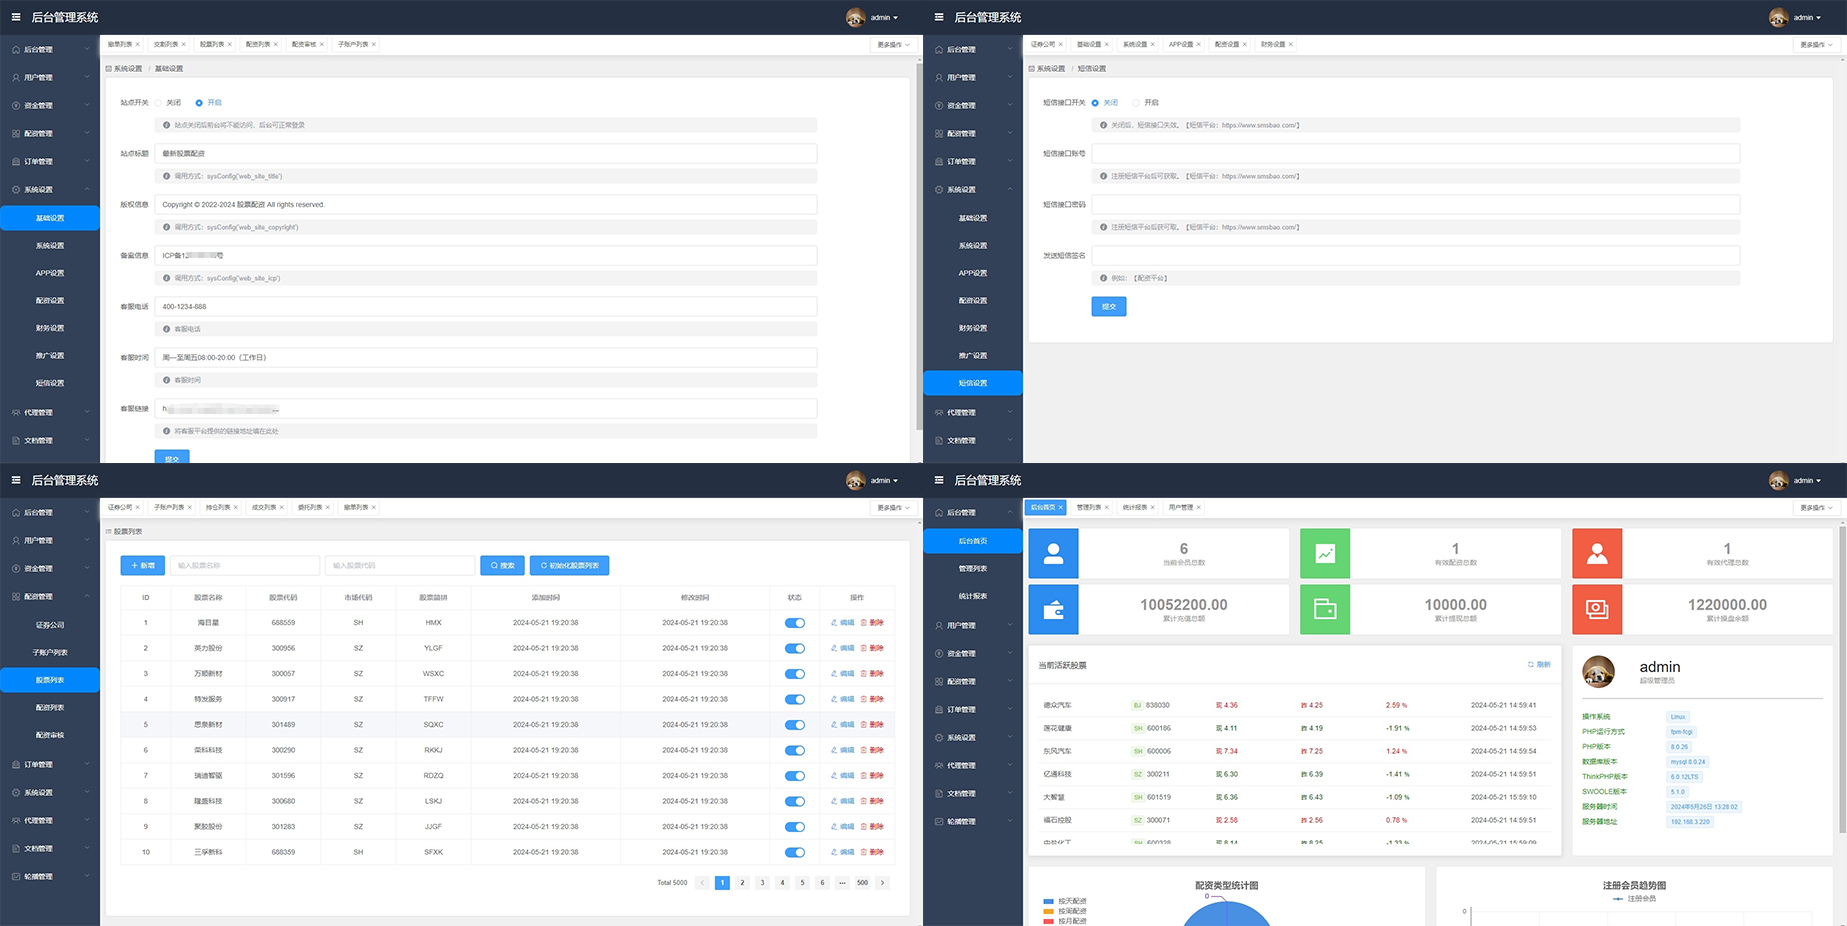Screen dimensions: 1847x926
Task: Click blue wallet recharge icon on dashboard
Action: 1053,610
